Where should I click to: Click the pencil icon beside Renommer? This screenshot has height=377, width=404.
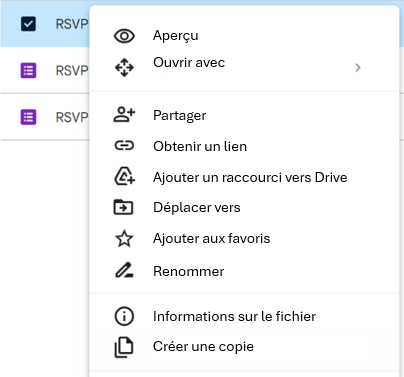(124, 270)
